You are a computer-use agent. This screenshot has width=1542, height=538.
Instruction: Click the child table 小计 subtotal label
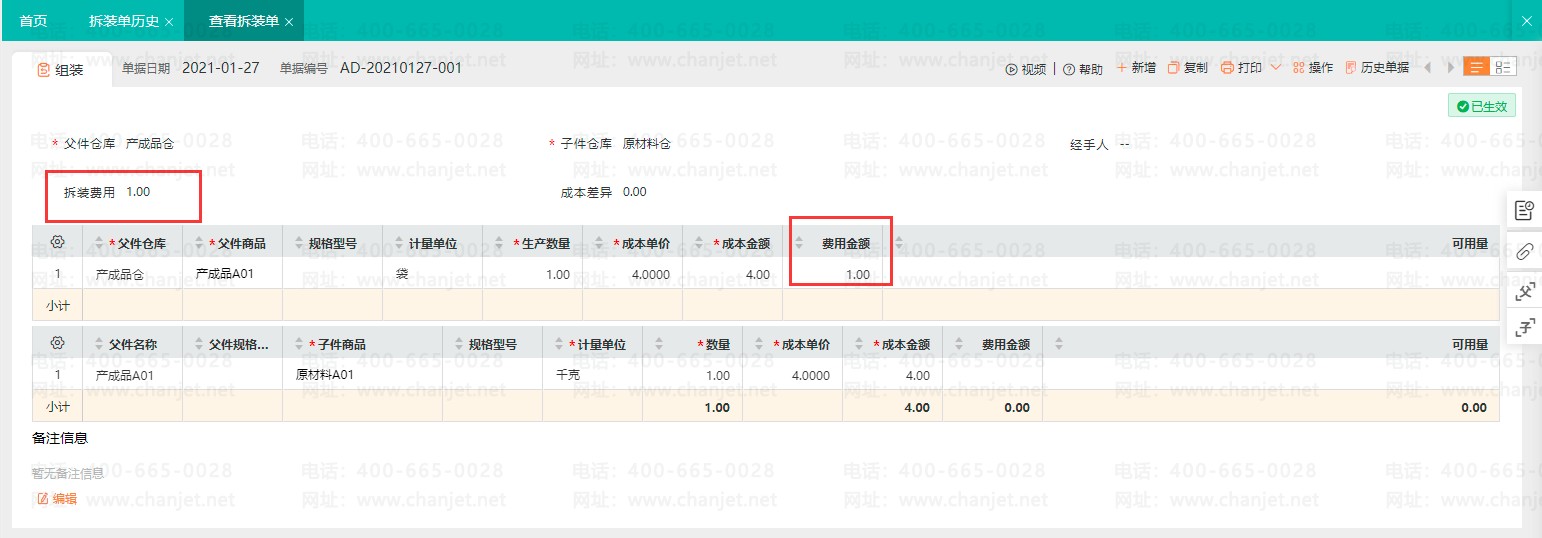[58, 407]
